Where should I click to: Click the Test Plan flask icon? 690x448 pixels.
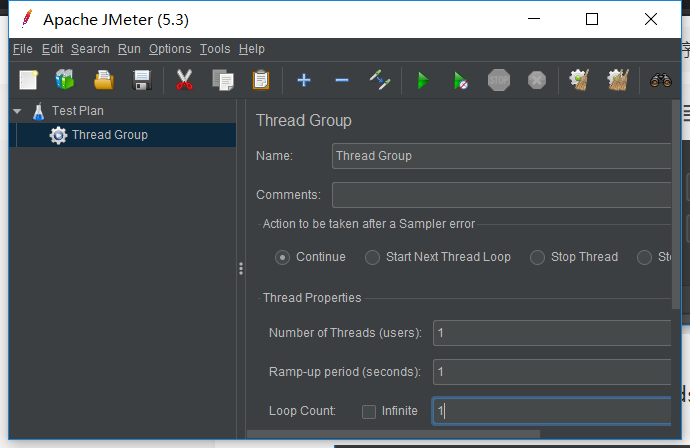39,111
